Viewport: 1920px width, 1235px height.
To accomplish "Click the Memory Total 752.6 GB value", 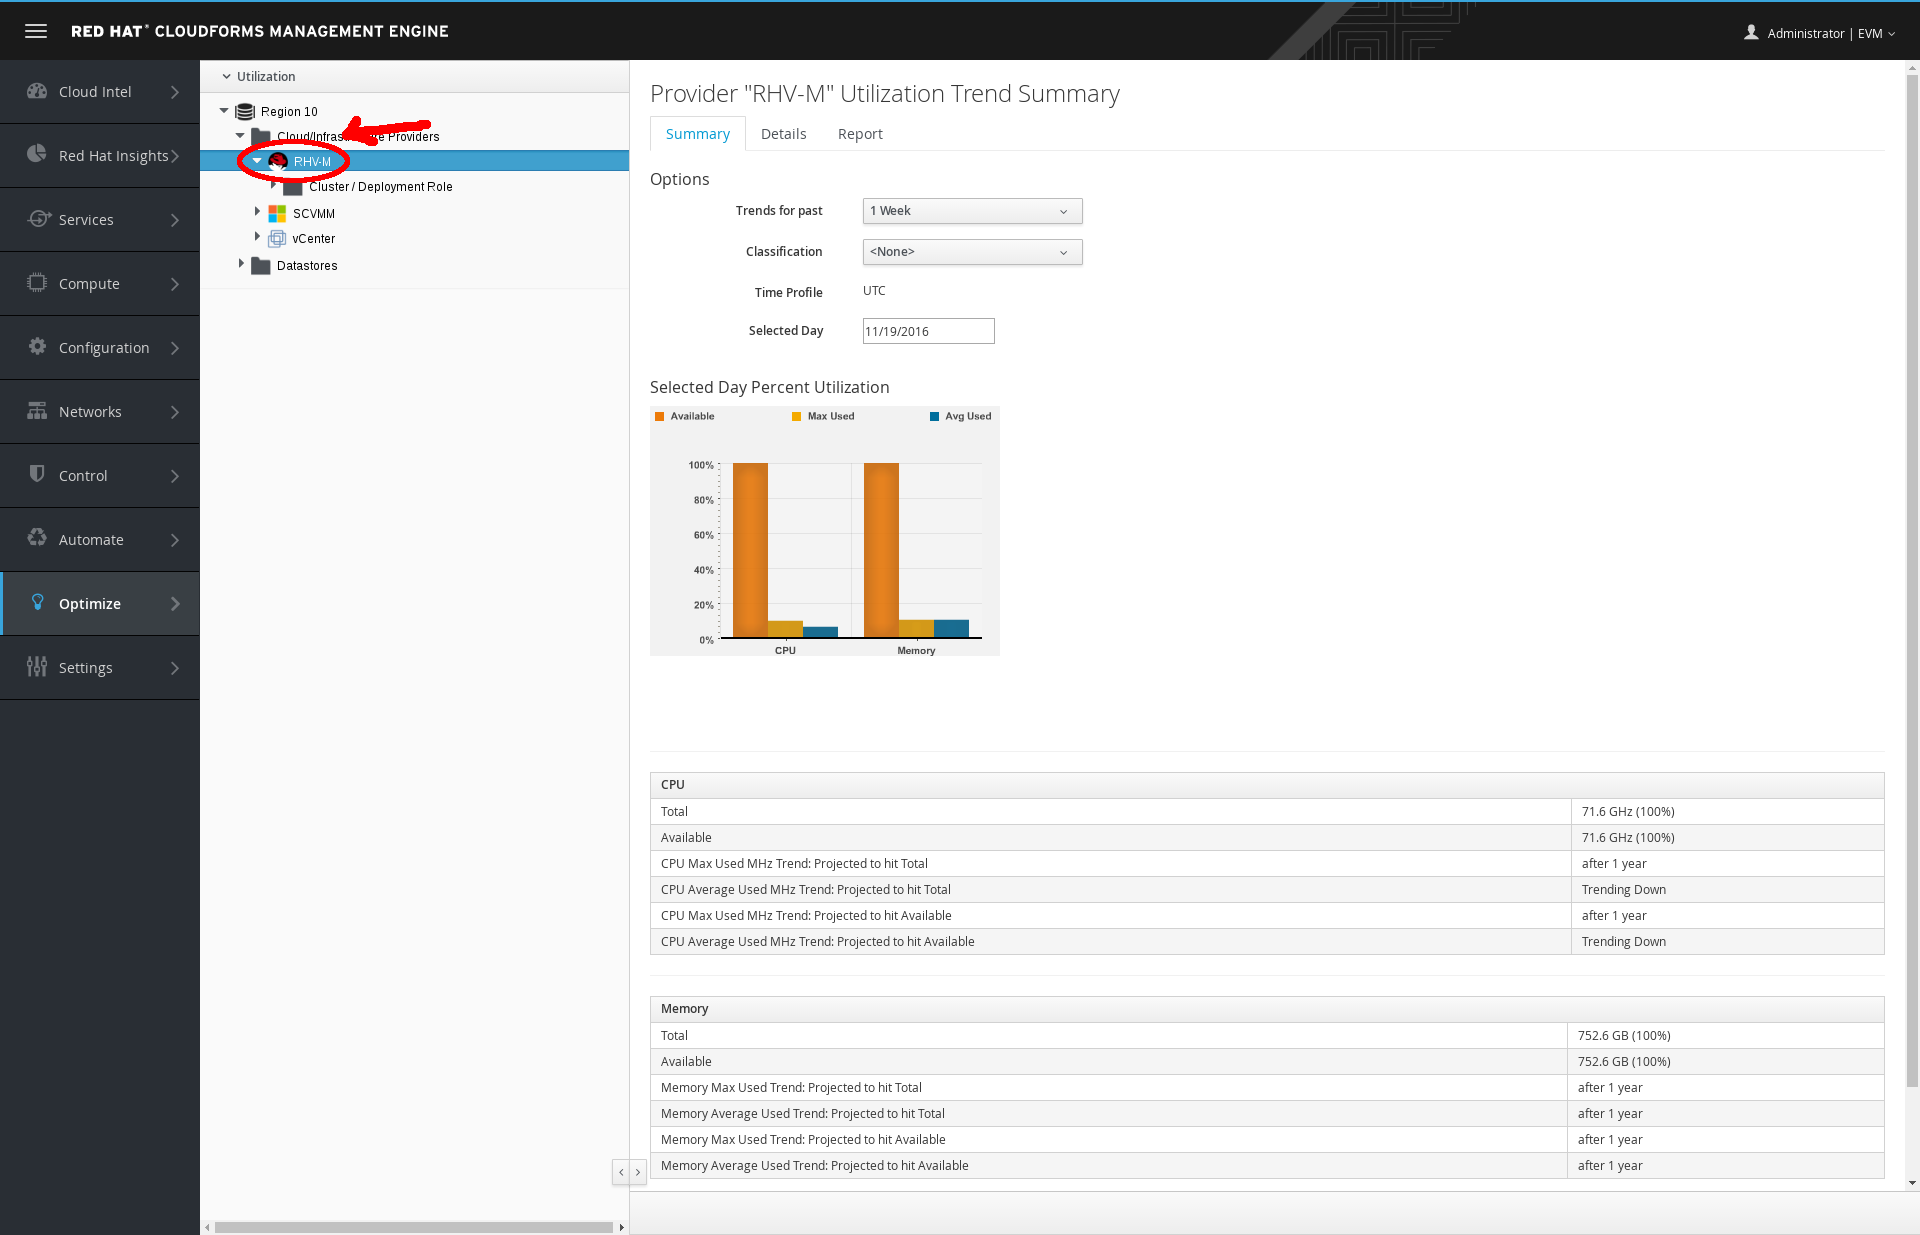I will (x=1624, y=1036).
